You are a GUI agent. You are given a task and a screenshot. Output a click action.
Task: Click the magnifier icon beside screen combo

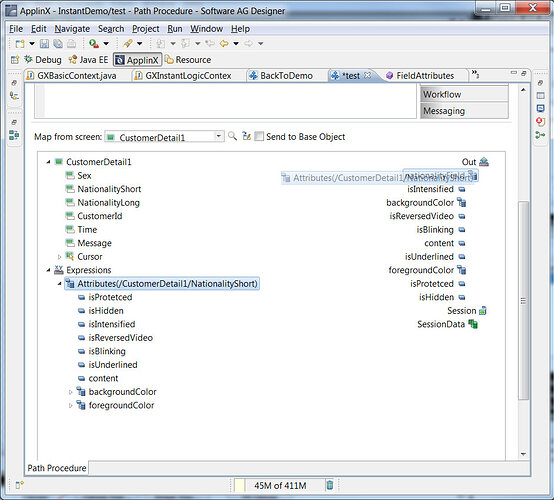(x=232, y=136)
